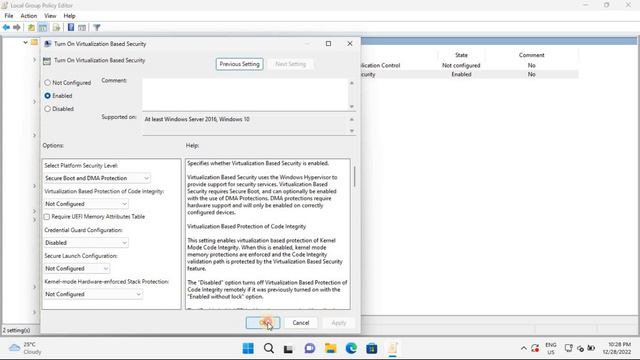This screenshot has height=360, width=640.
Task: Select the Disabled radio button
Action: tap(47, 109)
